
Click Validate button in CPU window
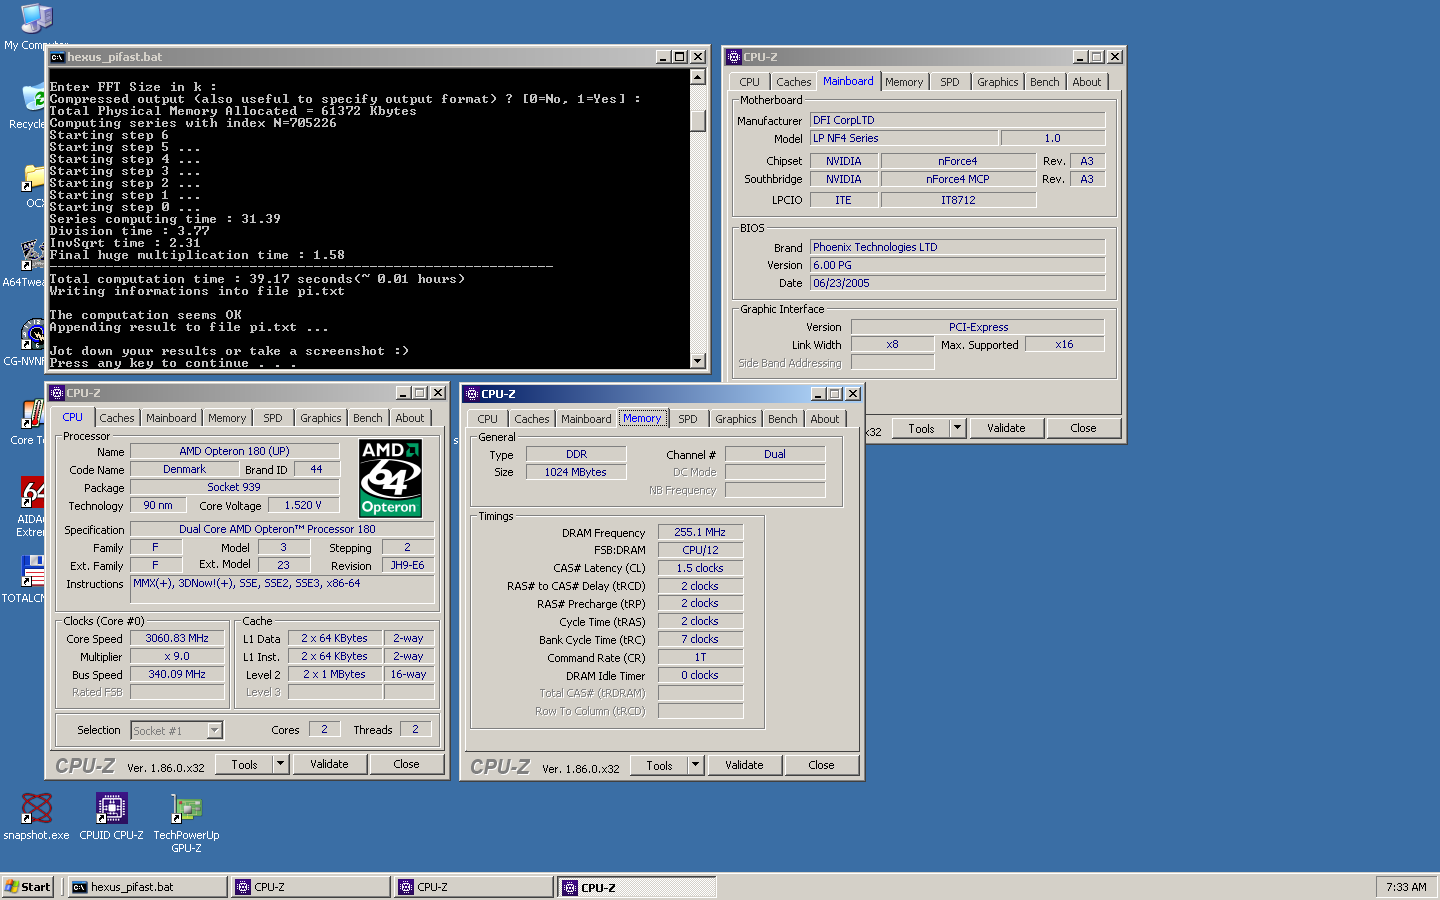(329, 764)
